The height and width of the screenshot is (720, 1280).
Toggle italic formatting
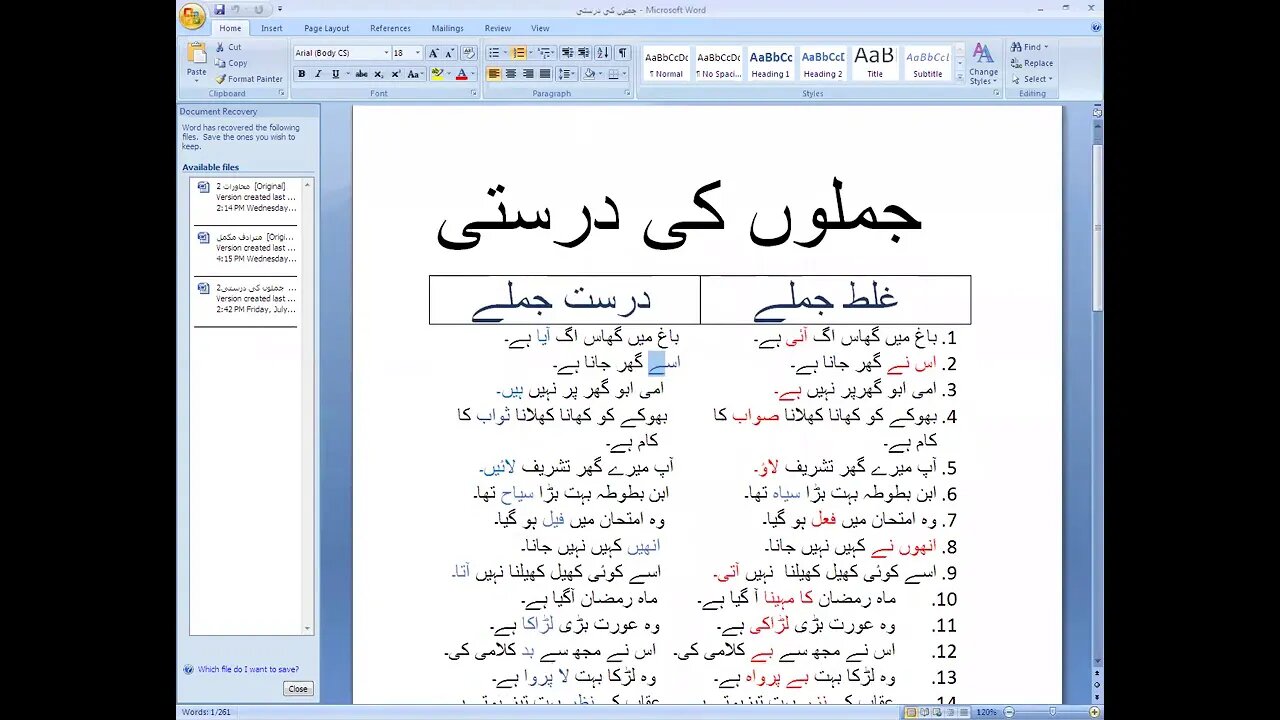[x=318, y=74]
